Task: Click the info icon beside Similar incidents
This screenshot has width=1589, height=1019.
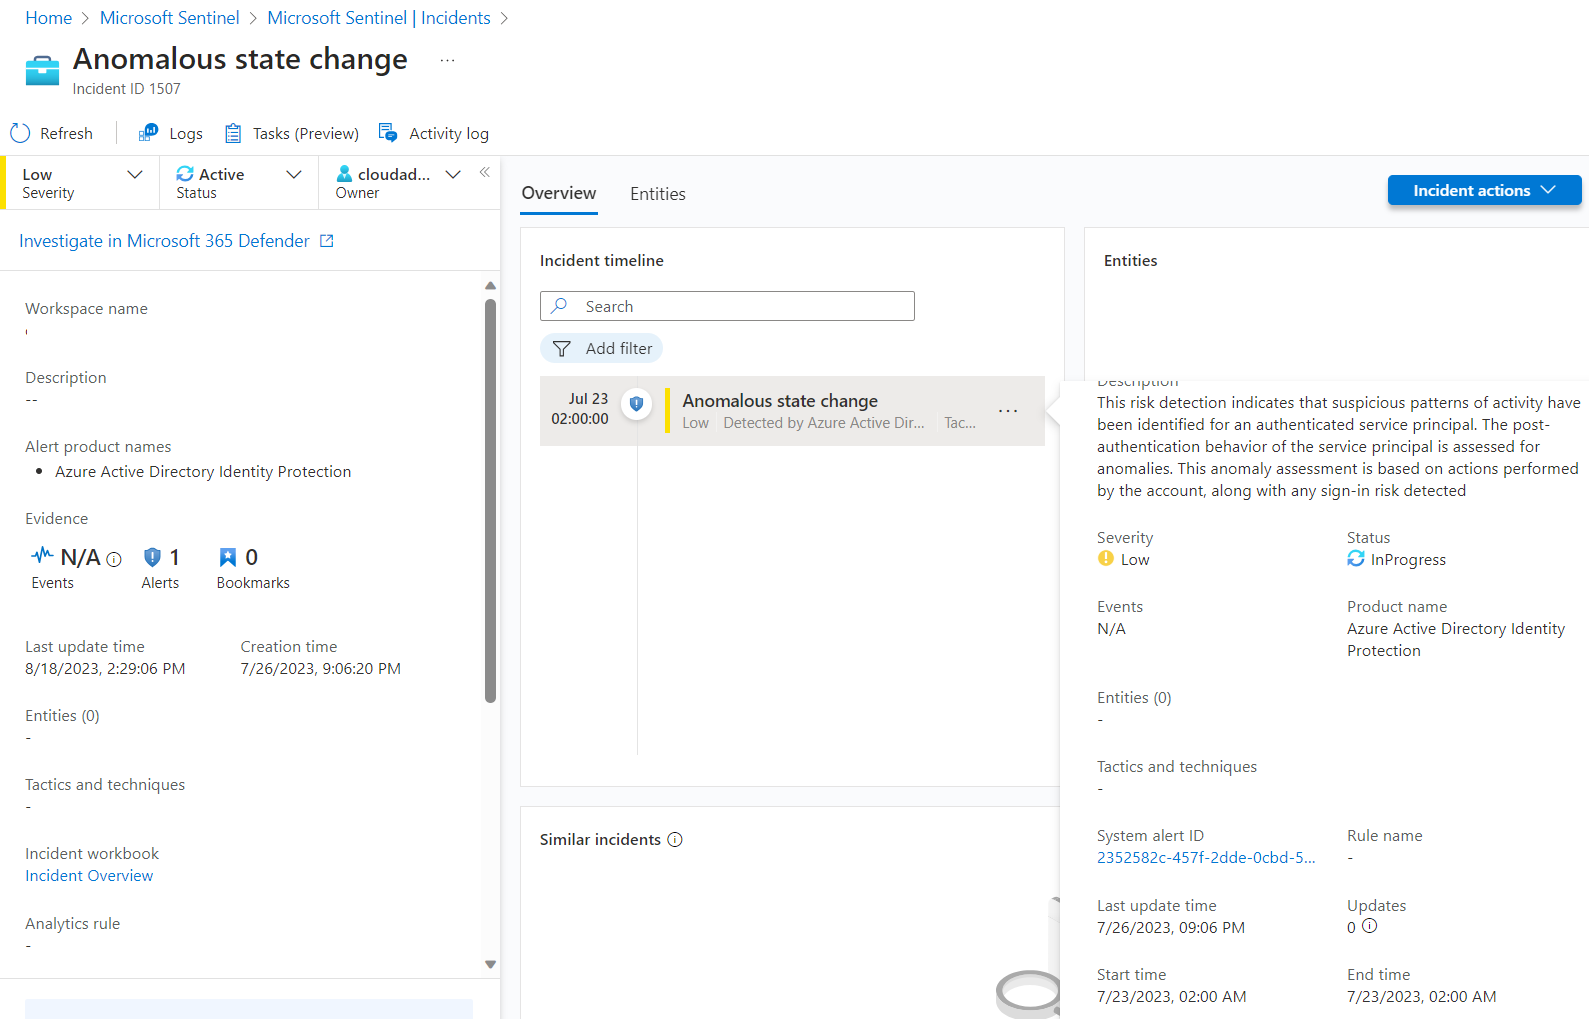Action: tap(675, 839)
